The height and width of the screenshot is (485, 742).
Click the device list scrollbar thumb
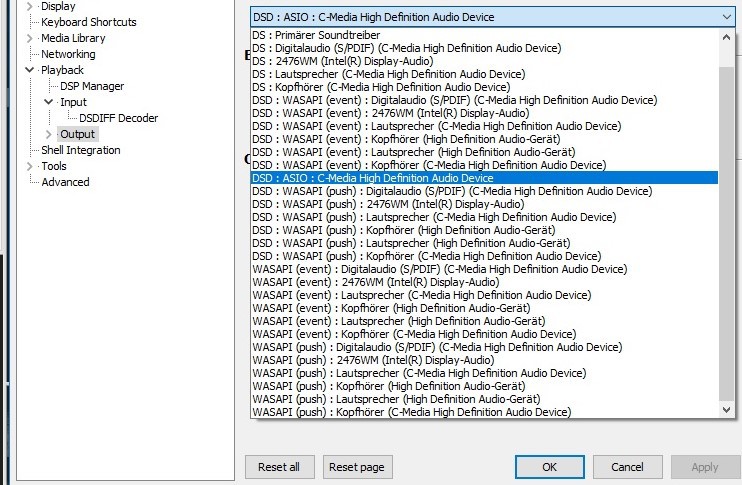point(726,234)
